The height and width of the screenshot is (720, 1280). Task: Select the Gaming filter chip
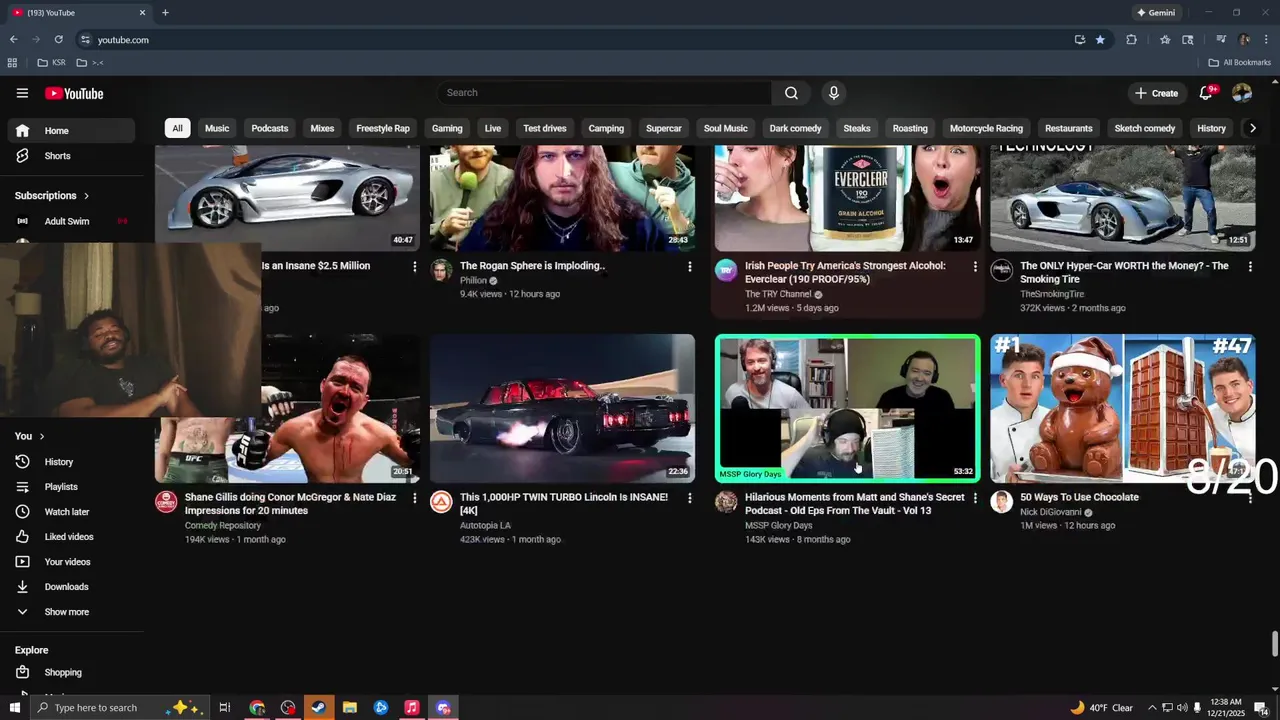click(x=447, y=128)
